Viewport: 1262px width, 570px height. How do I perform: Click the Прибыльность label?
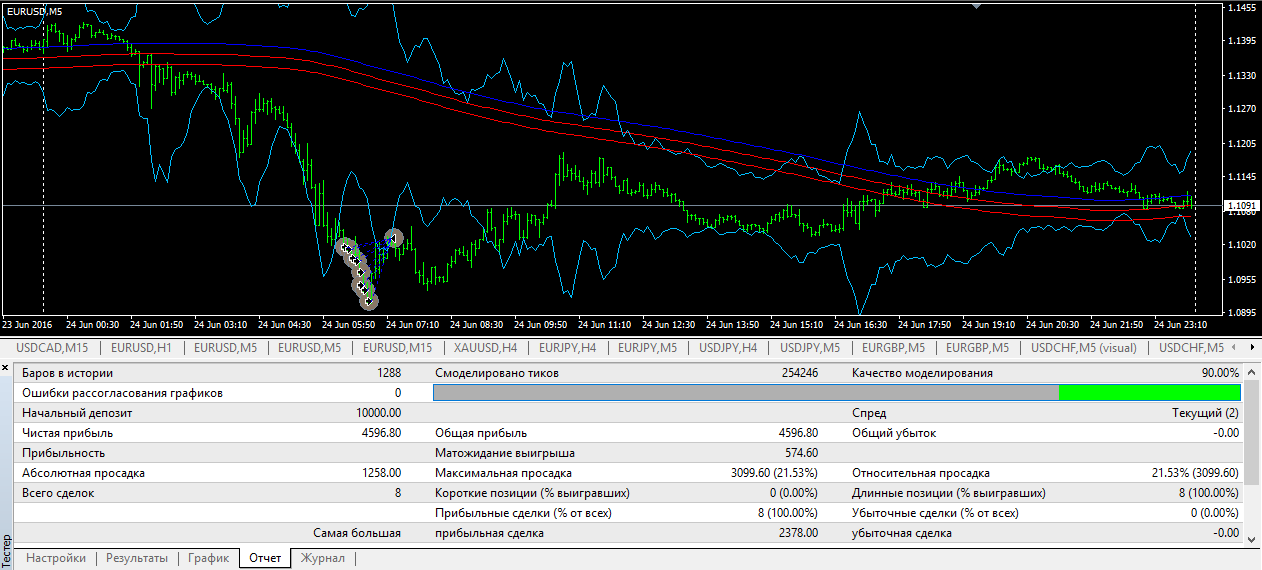(63, 453)
